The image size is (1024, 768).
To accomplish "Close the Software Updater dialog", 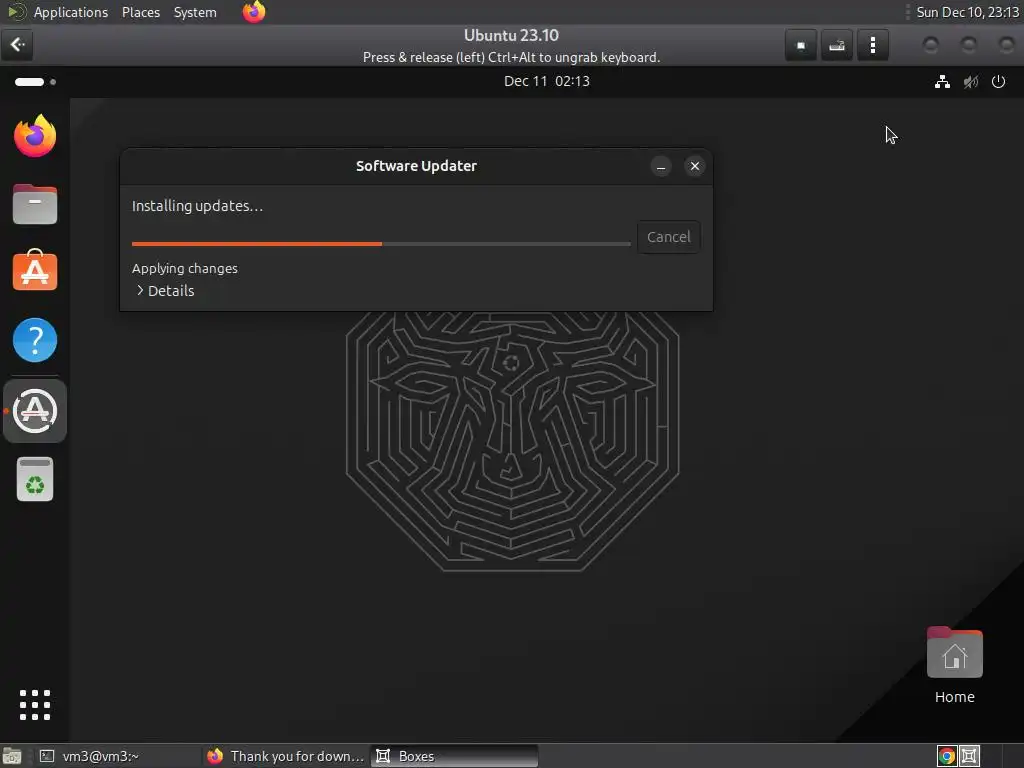I will 695,166.
